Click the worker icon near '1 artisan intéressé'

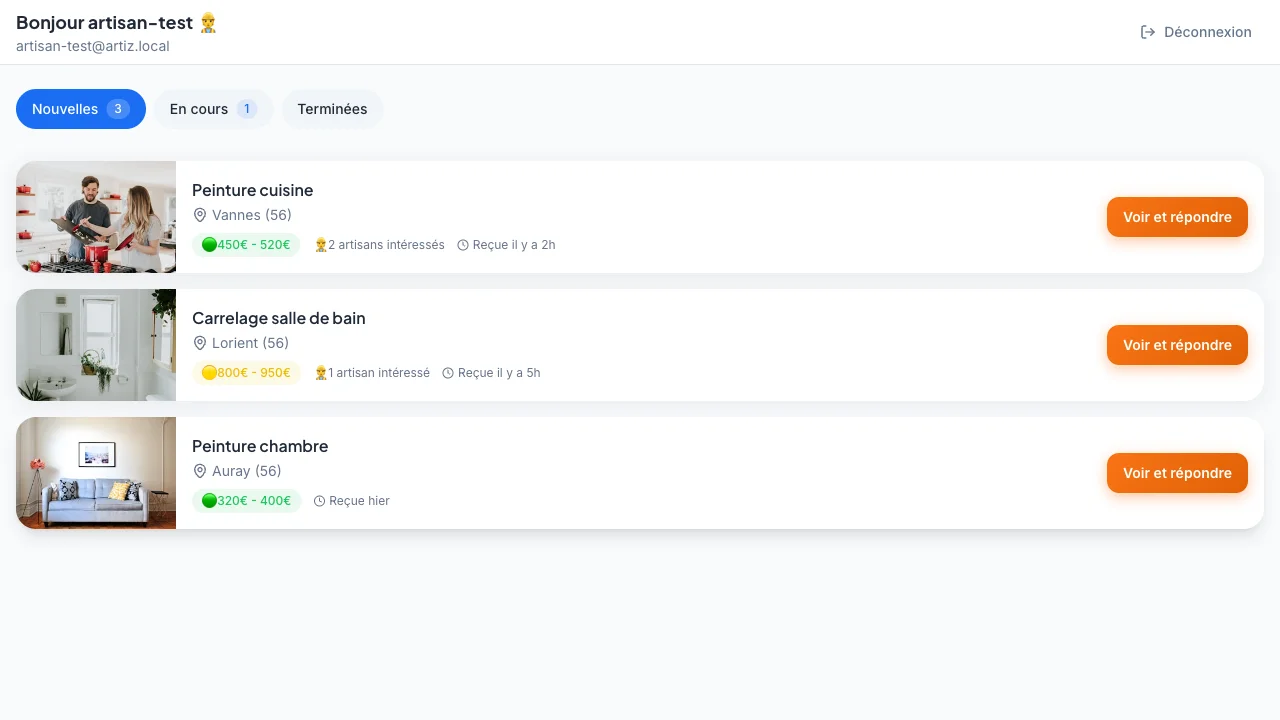click(321, 373)
